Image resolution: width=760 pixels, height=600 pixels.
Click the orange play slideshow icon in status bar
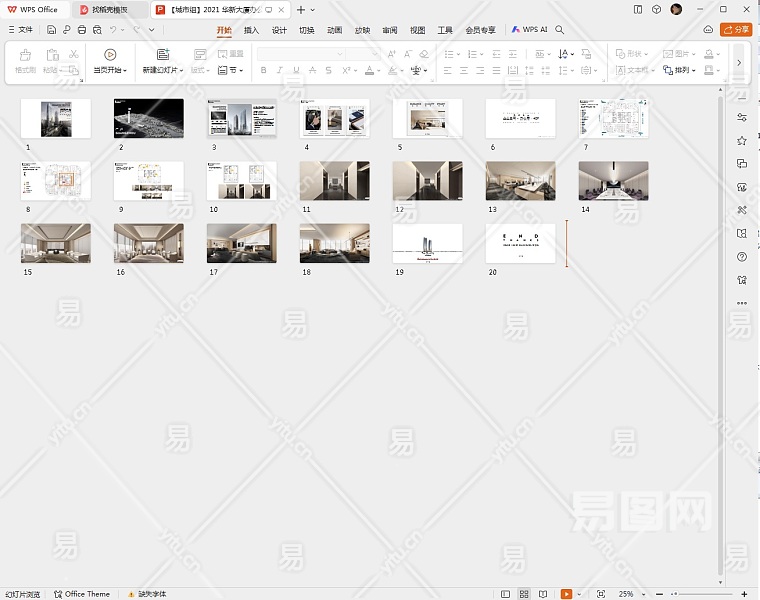click(566, 594)
